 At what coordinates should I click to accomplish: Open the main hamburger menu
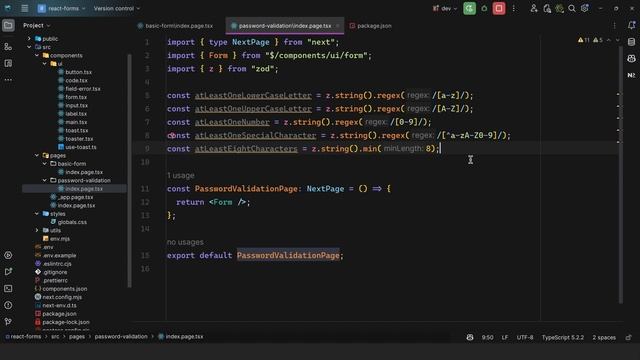click(x=24, y=8)
